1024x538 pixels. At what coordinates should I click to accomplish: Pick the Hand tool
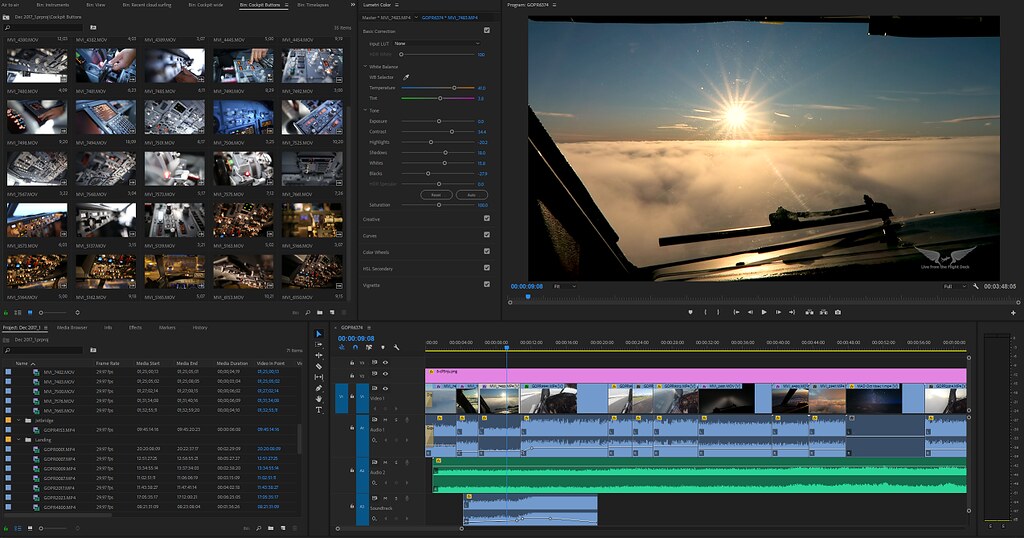[319, 399]
